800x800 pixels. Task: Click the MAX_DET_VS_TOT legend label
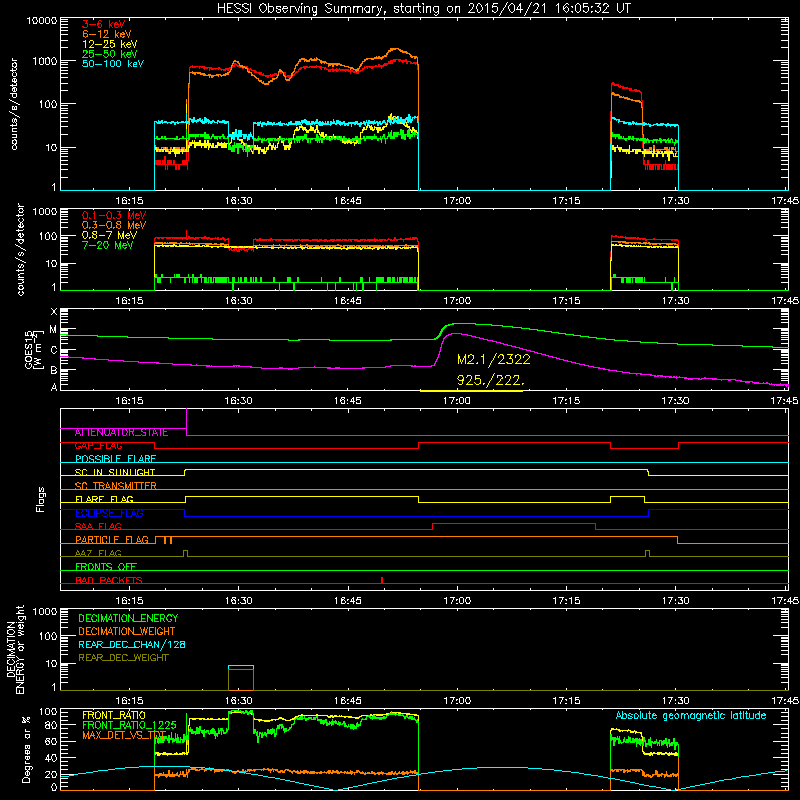tap(124, 735)
